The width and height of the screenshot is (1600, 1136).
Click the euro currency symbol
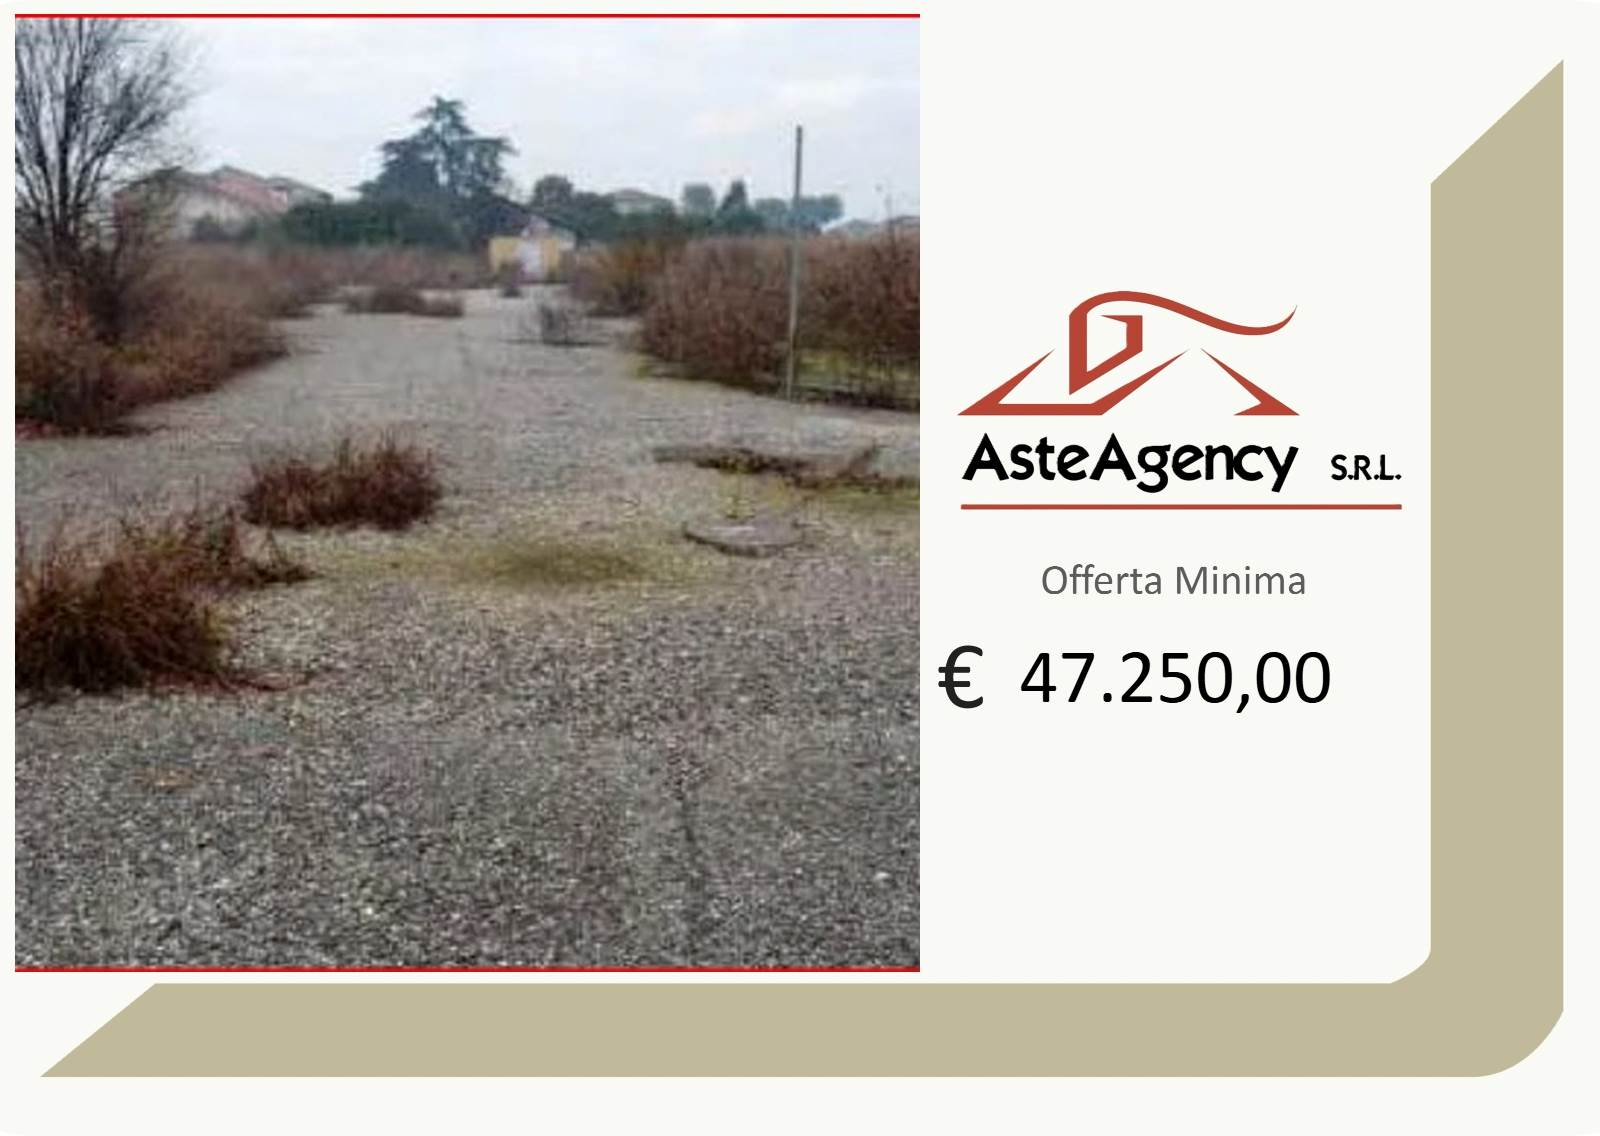tap(962, 678)
